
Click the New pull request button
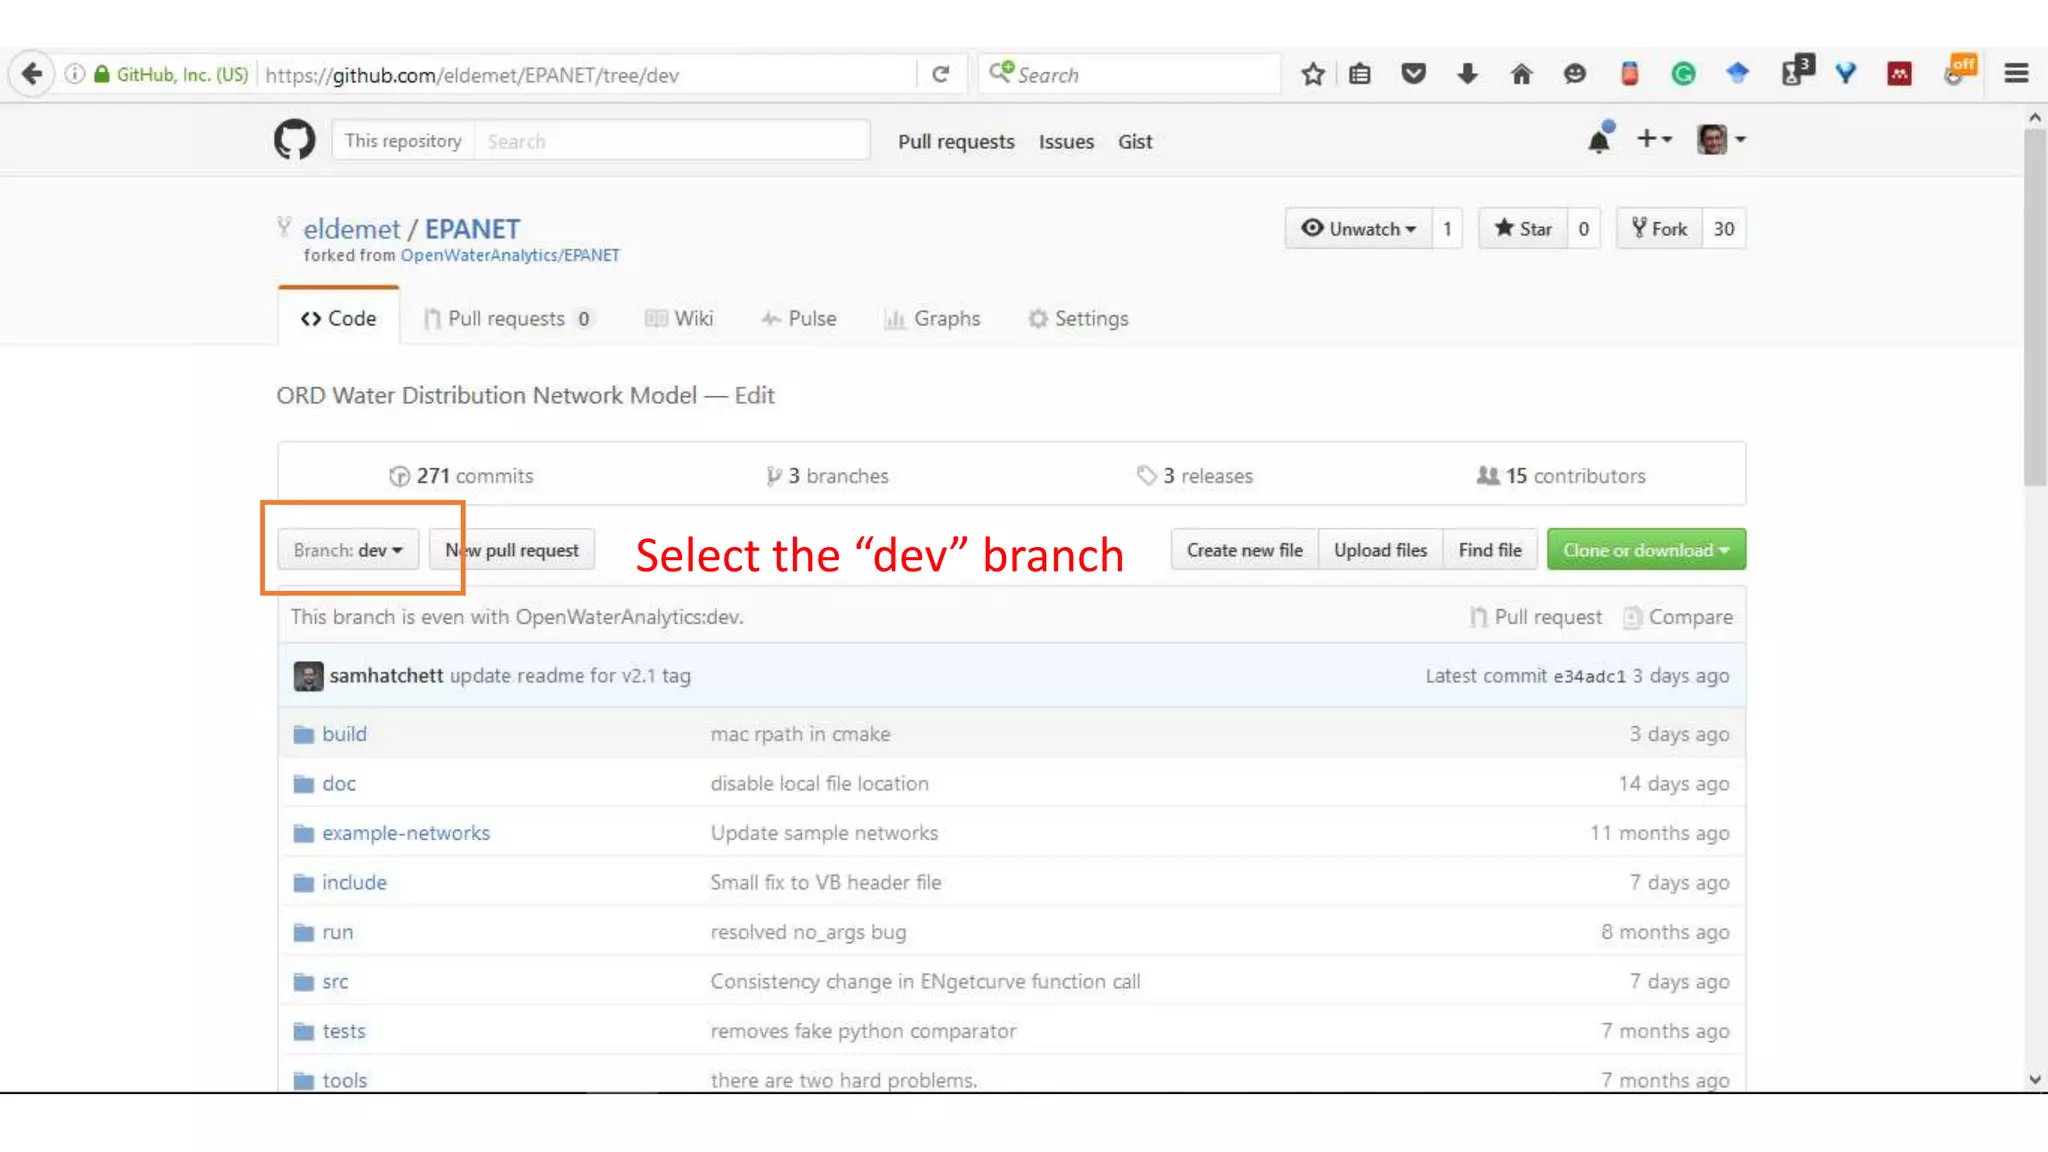click(x=512, y=550)
